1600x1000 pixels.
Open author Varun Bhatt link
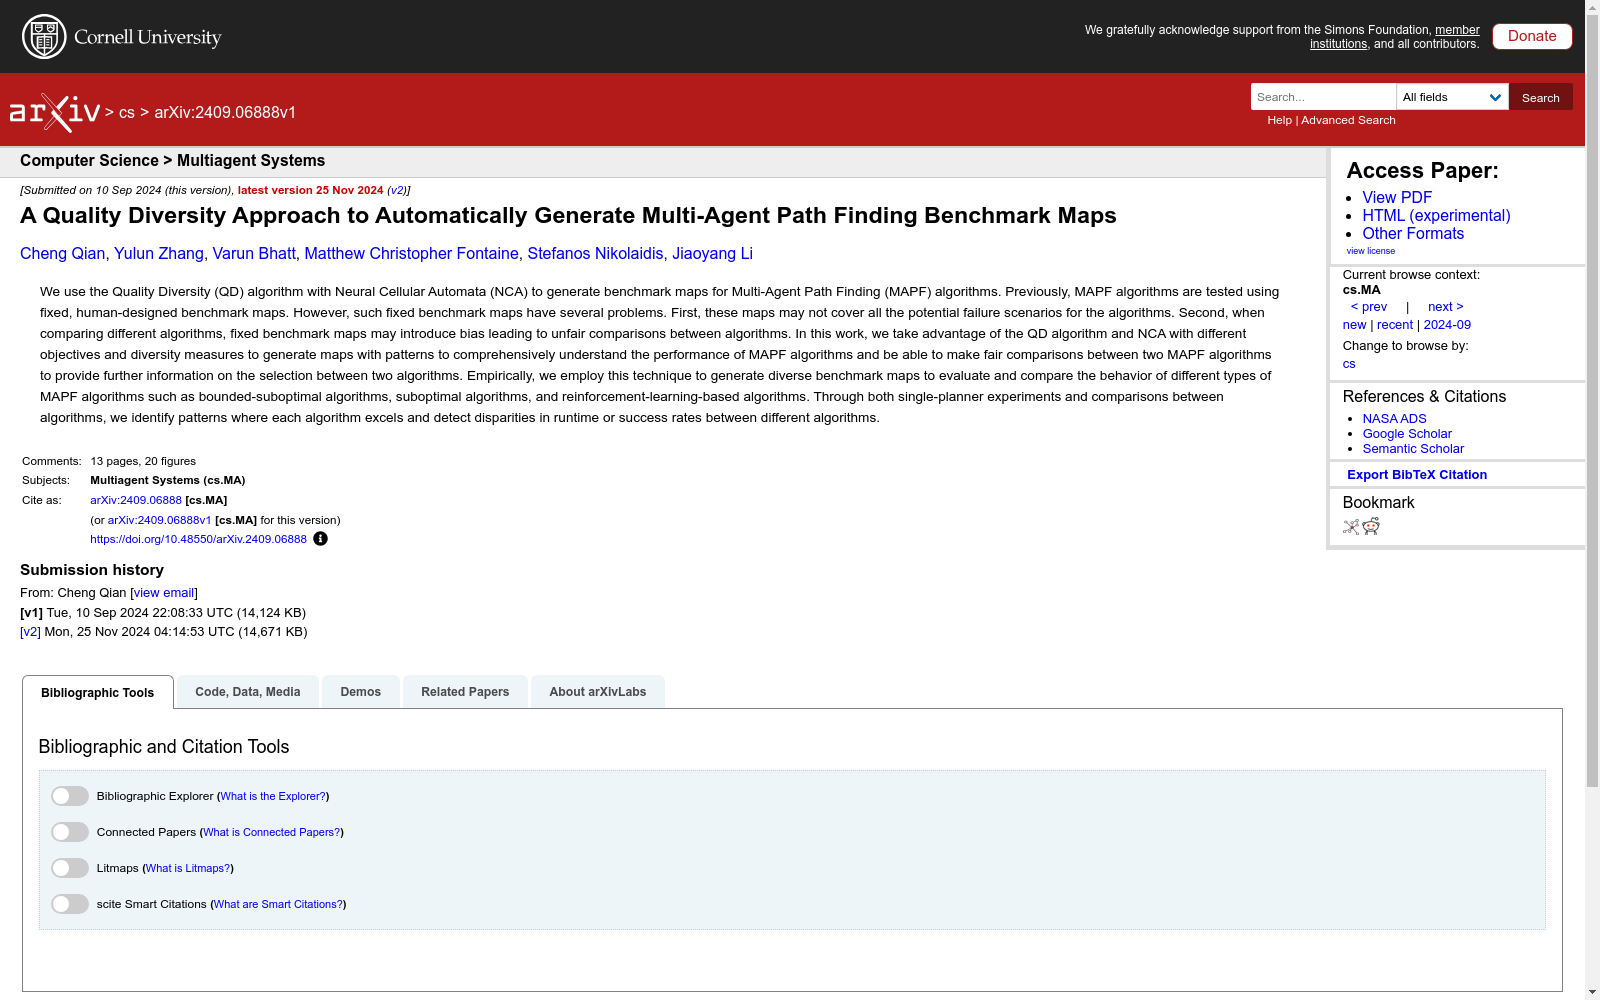(x=254, y=254)
